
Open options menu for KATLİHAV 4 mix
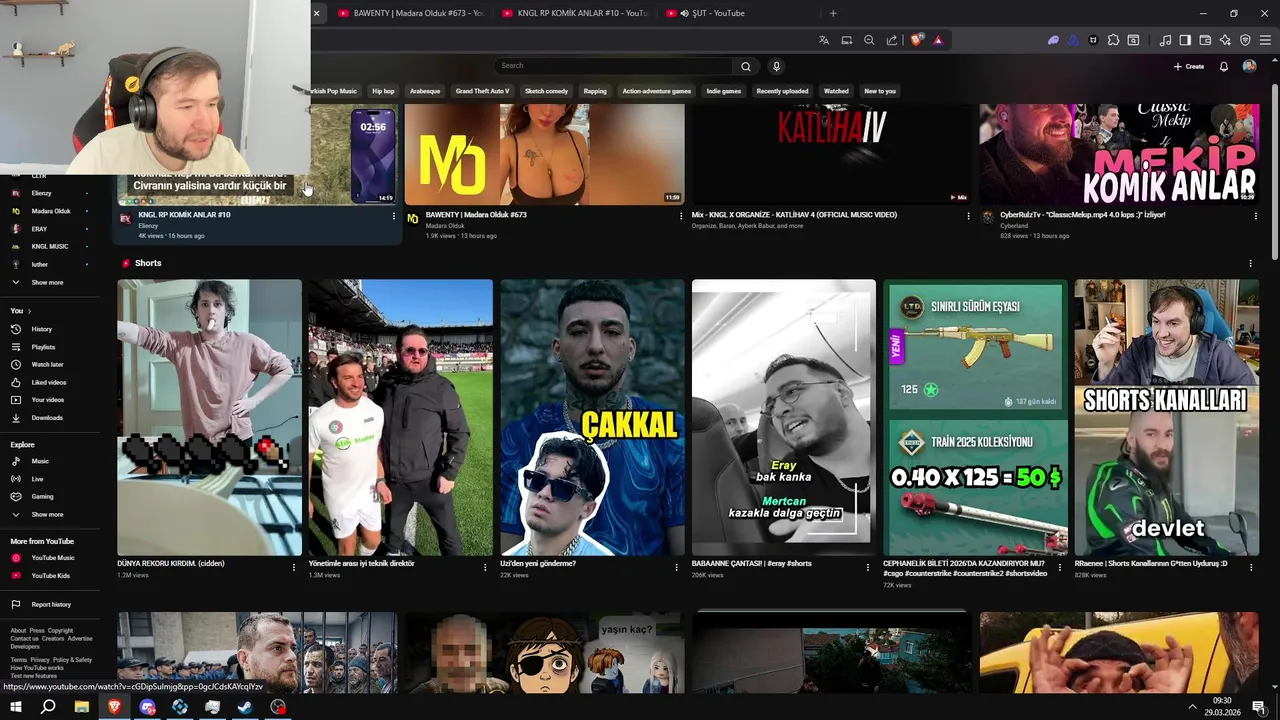coord(968,215)
